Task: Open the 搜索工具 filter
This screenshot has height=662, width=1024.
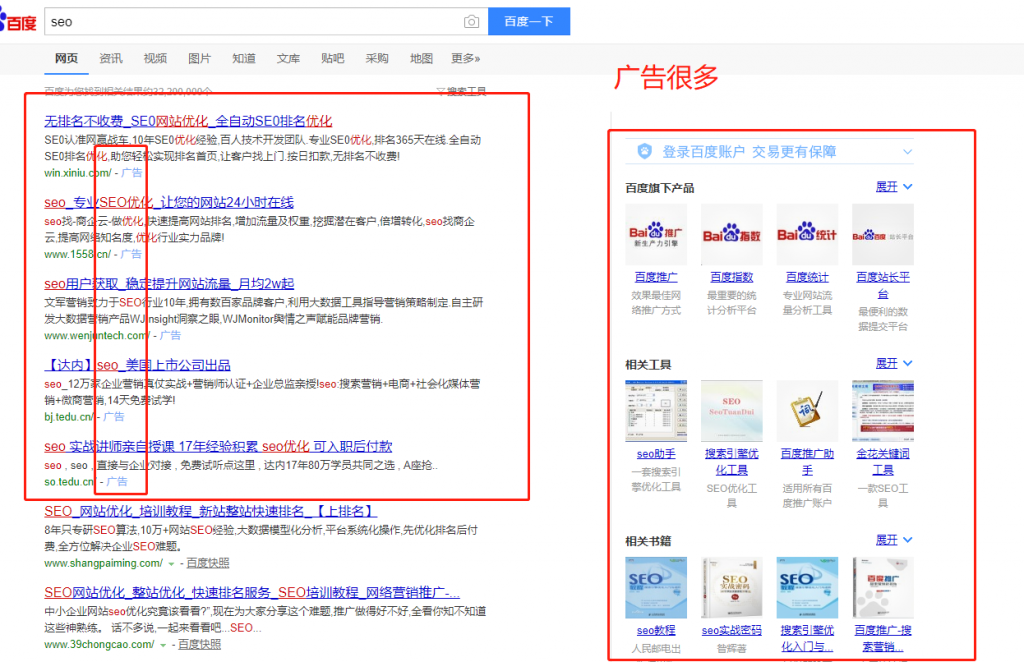Action: [x=461, y=91]
